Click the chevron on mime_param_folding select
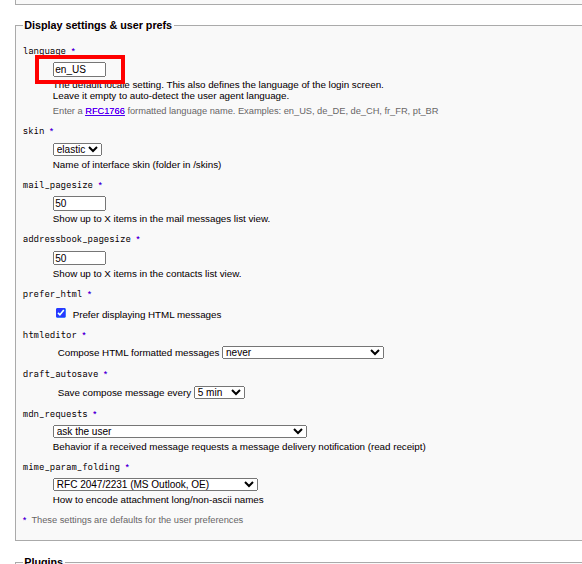582x564 pixels. (x=249, y=485)
